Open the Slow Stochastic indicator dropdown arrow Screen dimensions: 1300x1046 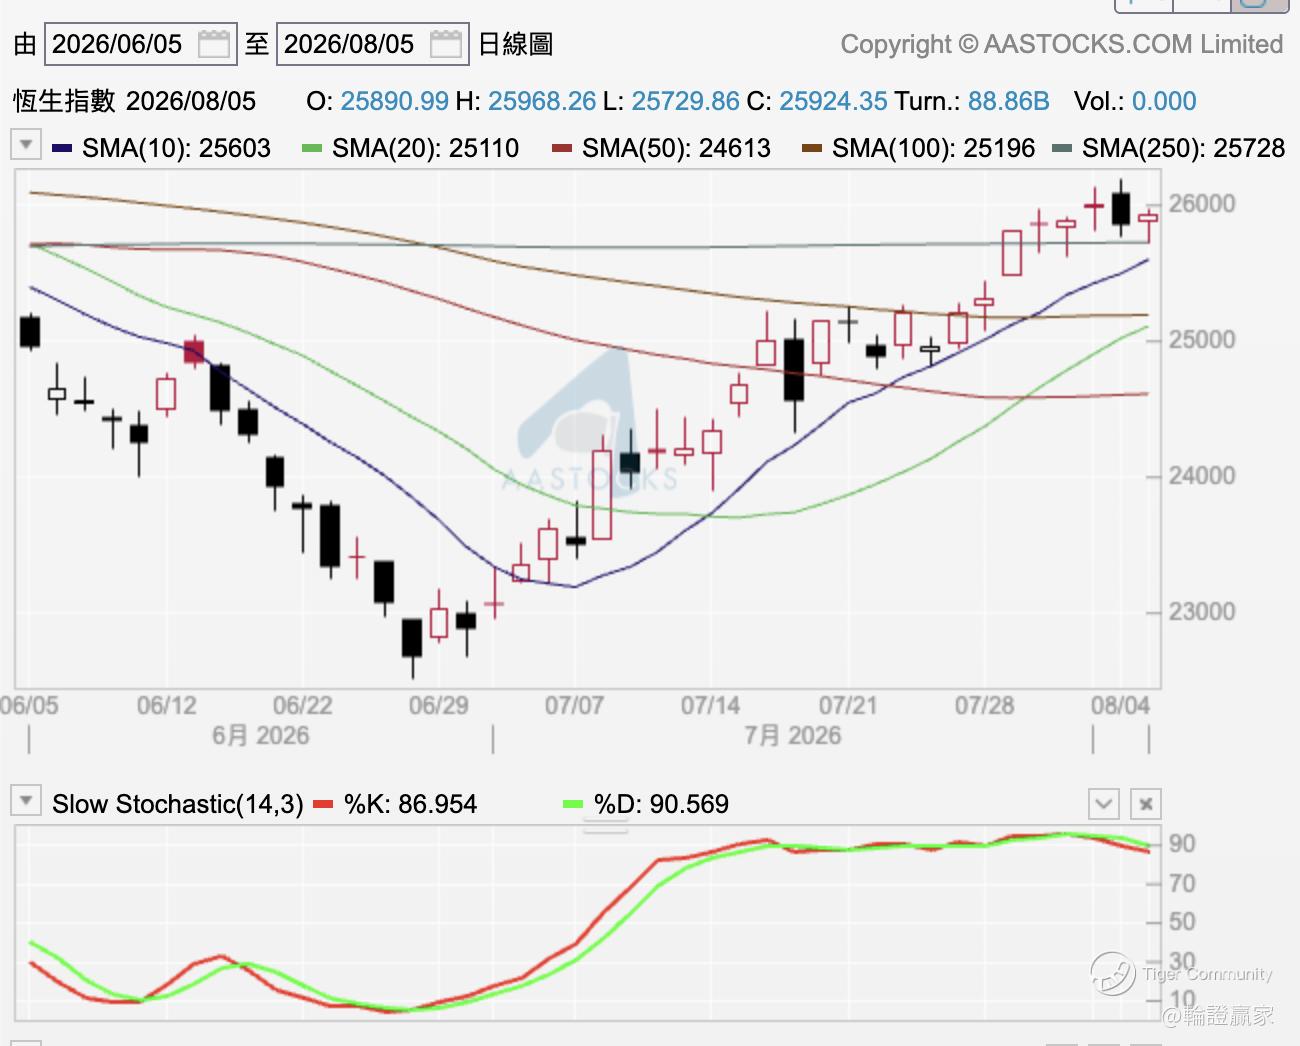point(25,800)
